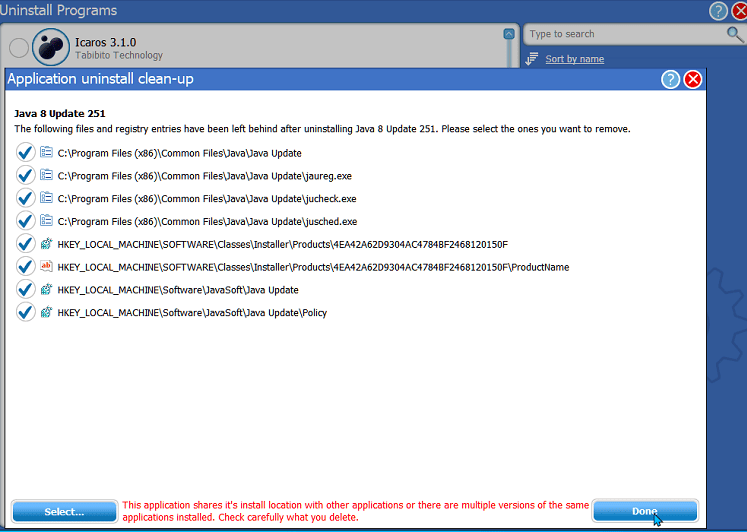Click the file icon beside jaureg.exe

pos(46,175)
